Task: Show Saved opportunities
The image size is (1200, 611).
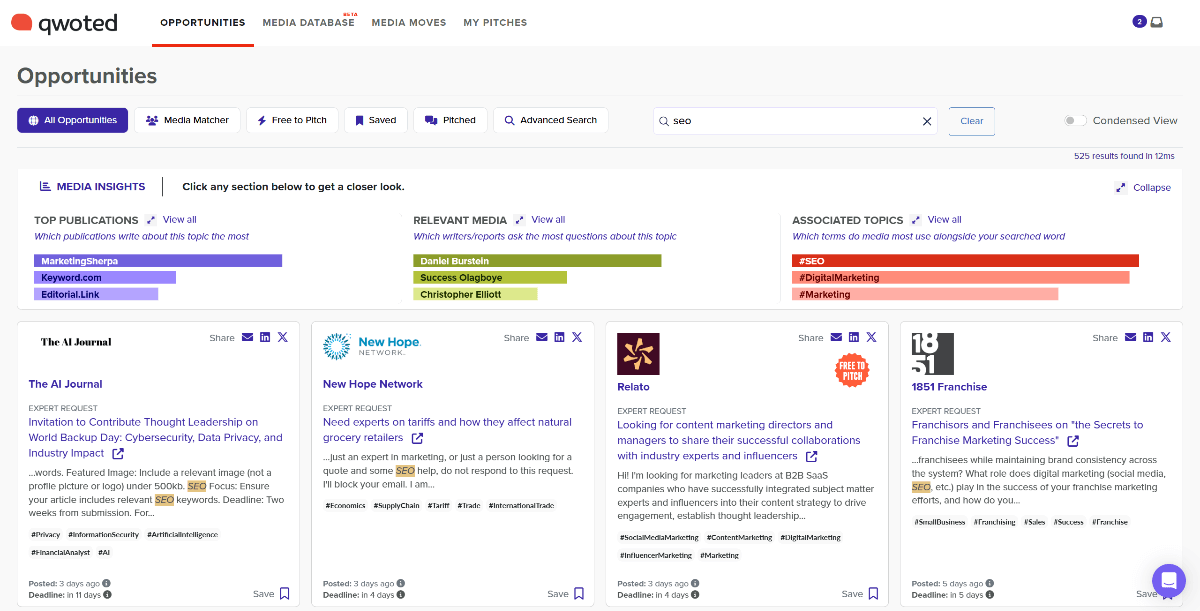Action: [375, 120]
